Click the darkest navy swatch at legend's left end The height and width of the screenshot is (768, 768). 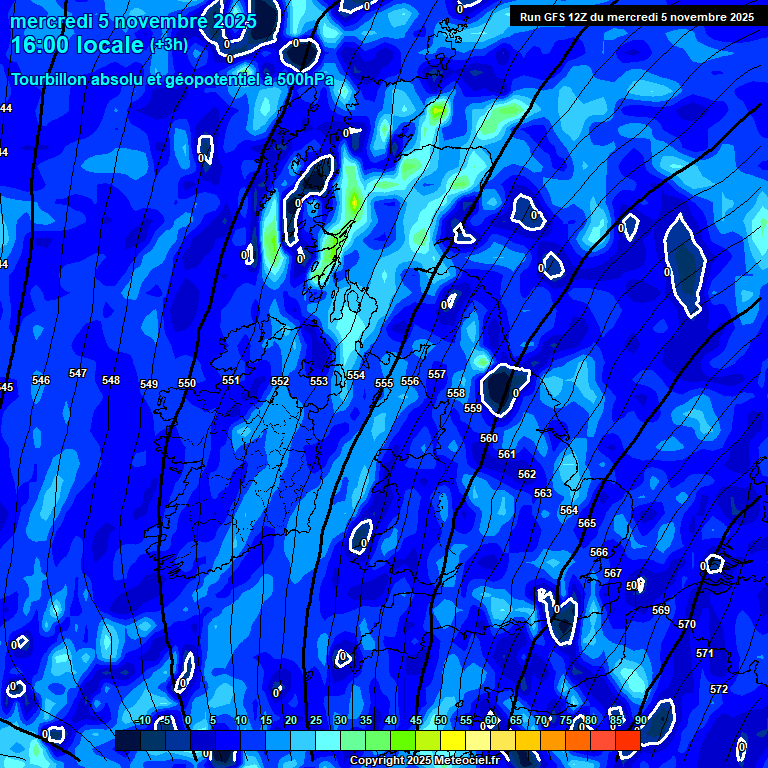pos(127,740)
